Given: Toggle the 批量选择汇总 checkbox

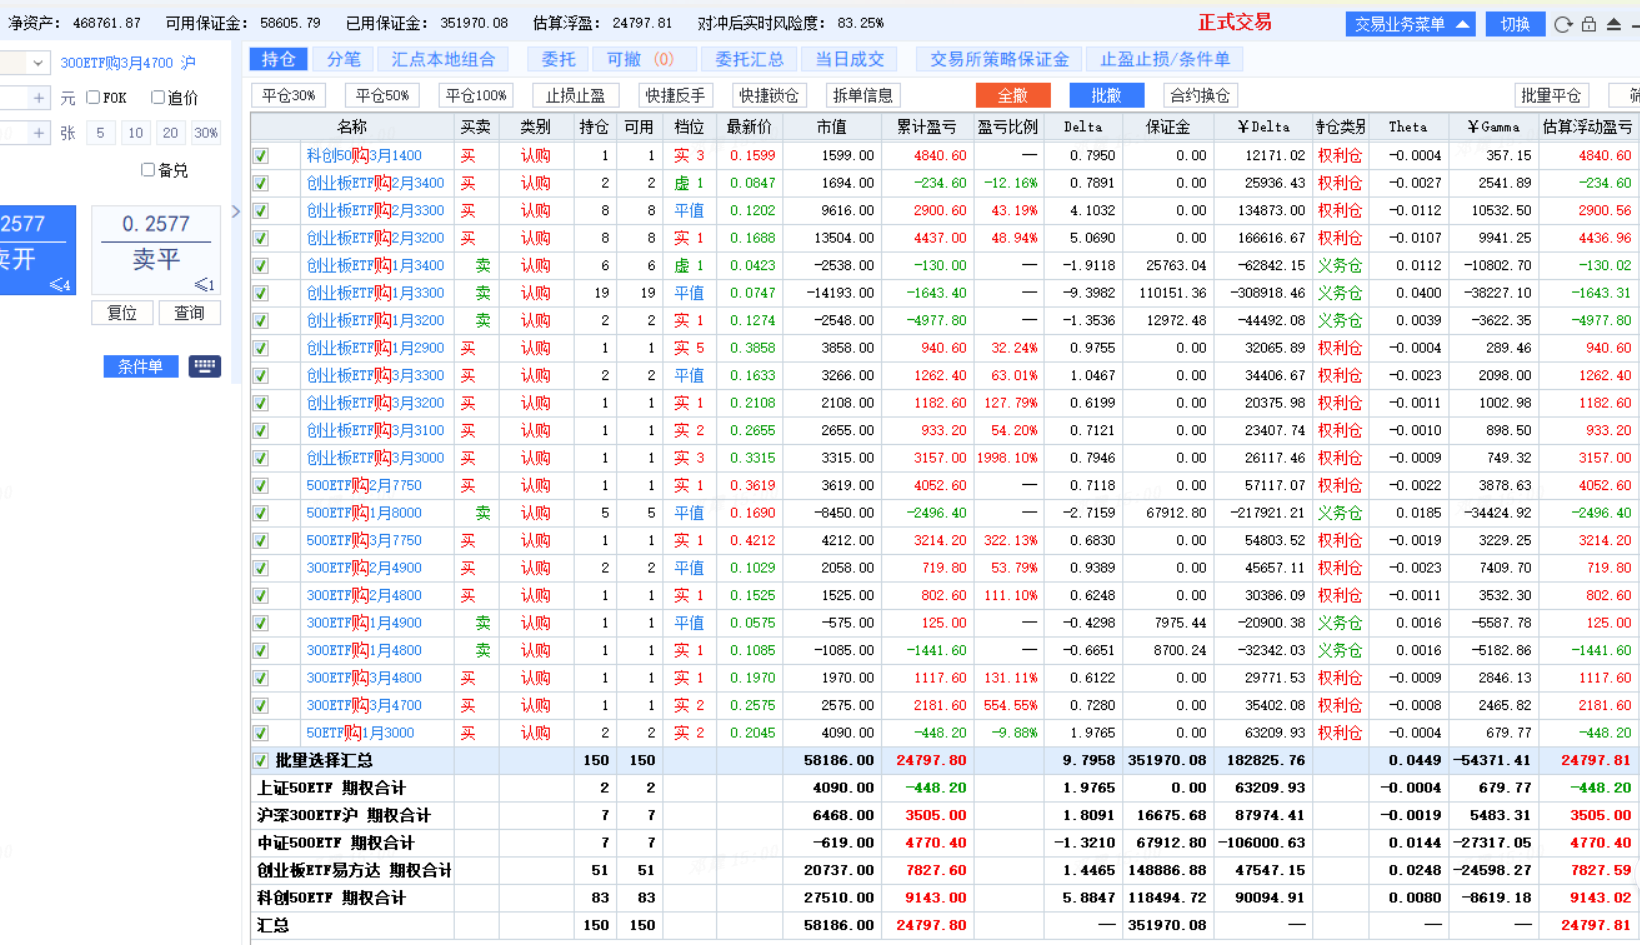Looking at the screenshot, I should point(261,761).
